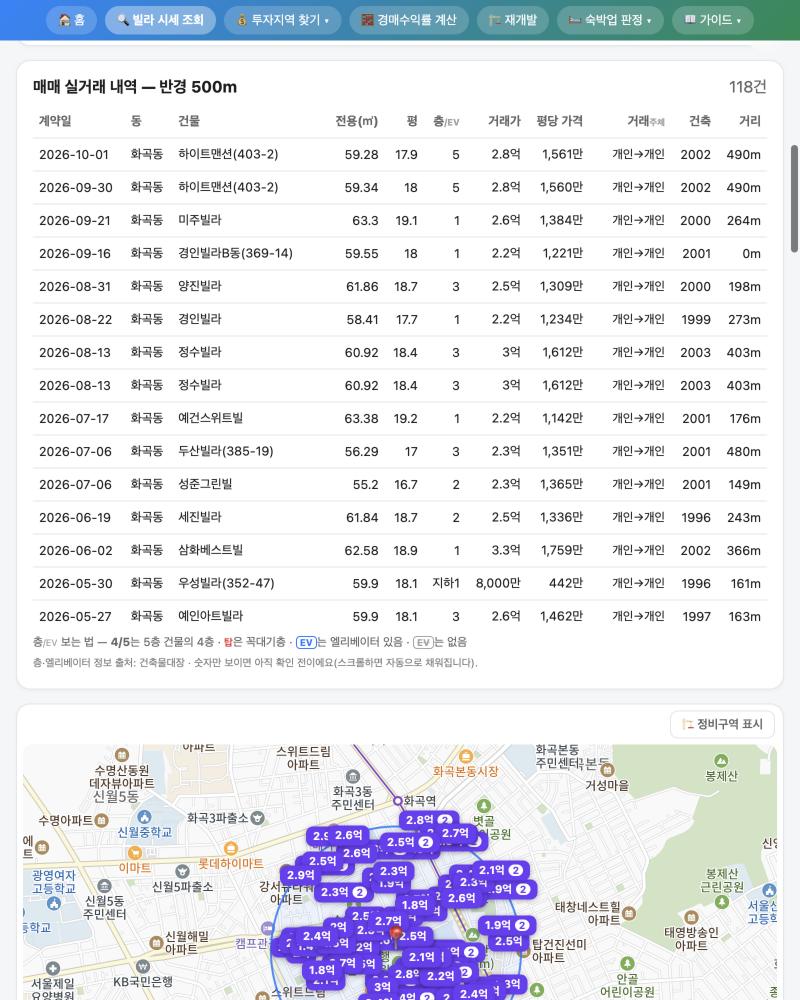This screenshot has height=1000, width=800.
Task: Expand the 숙박업 판정 dropdown menu
Action: click(x=611, y=20)
